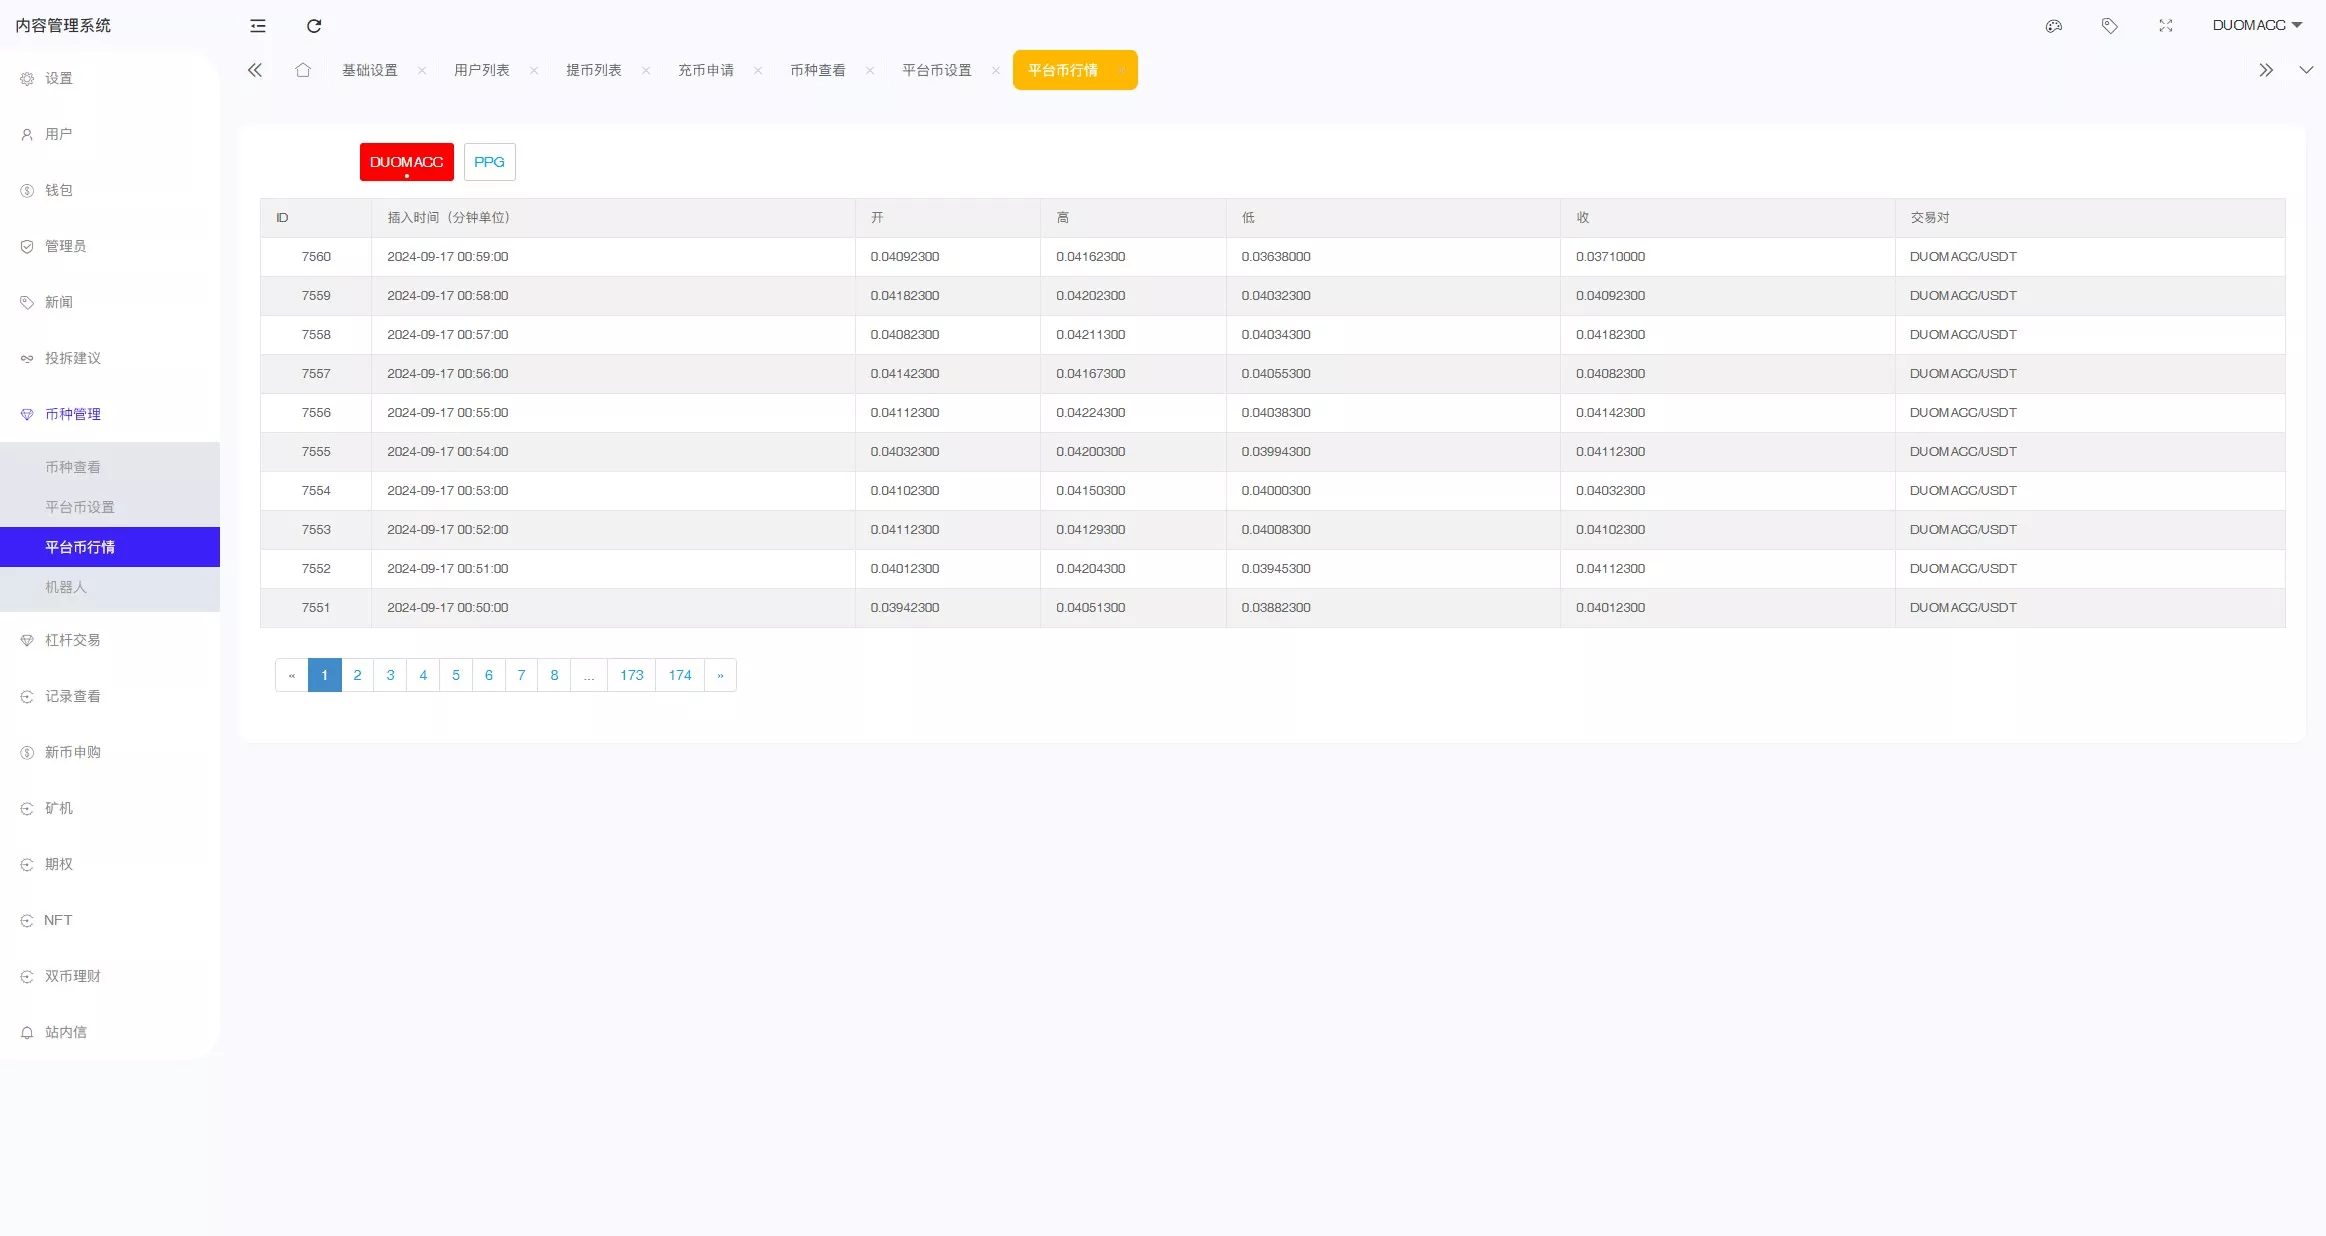The width and height of the screenshot is (2326, 1236).
Task: Click the tag icon in header
Action: point(2110,26)
